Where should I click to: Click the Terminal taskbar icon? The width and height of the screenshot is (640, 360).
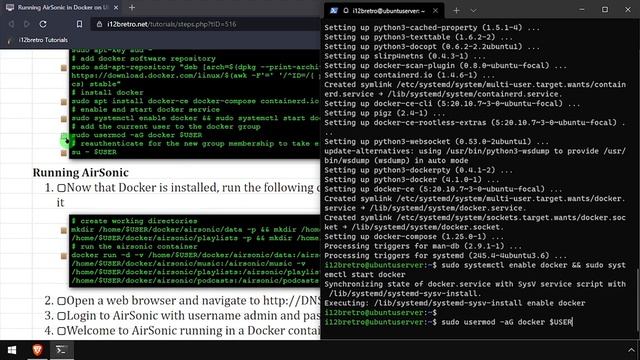tap(61, 350)
